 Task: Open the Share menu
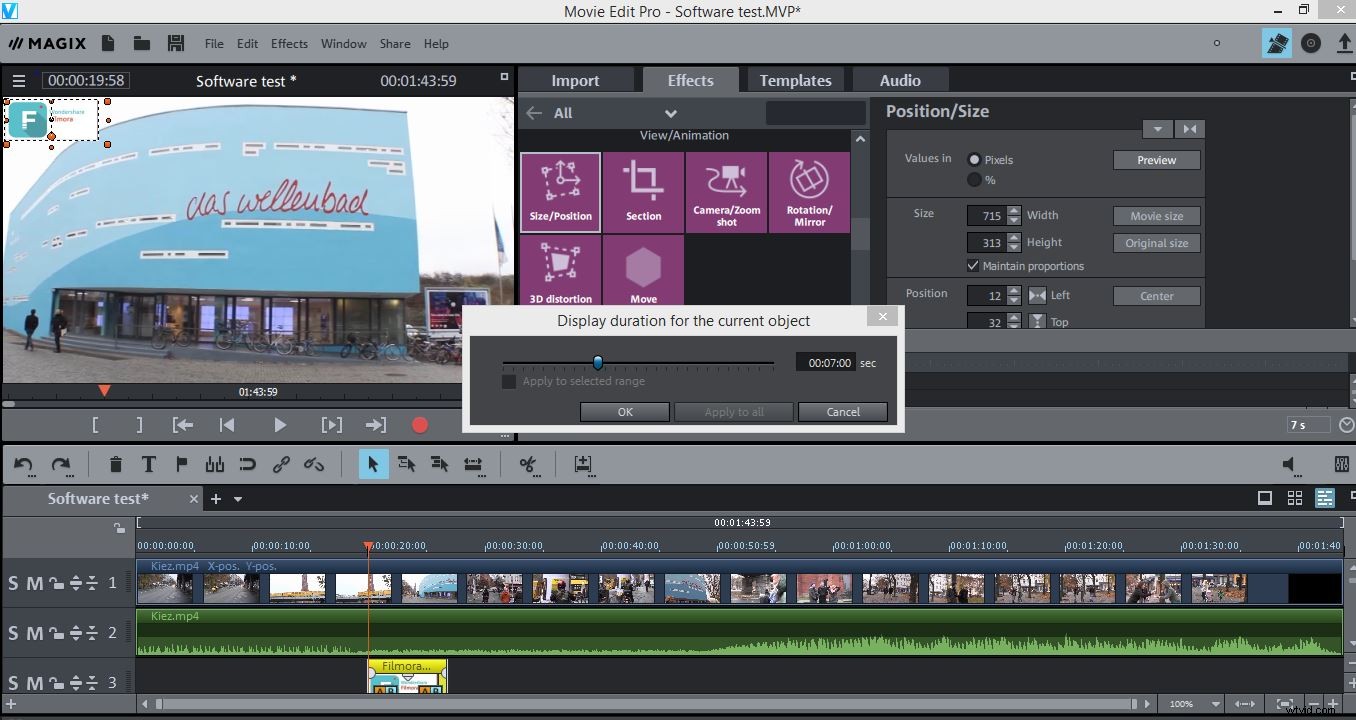(x=395, y=43)
